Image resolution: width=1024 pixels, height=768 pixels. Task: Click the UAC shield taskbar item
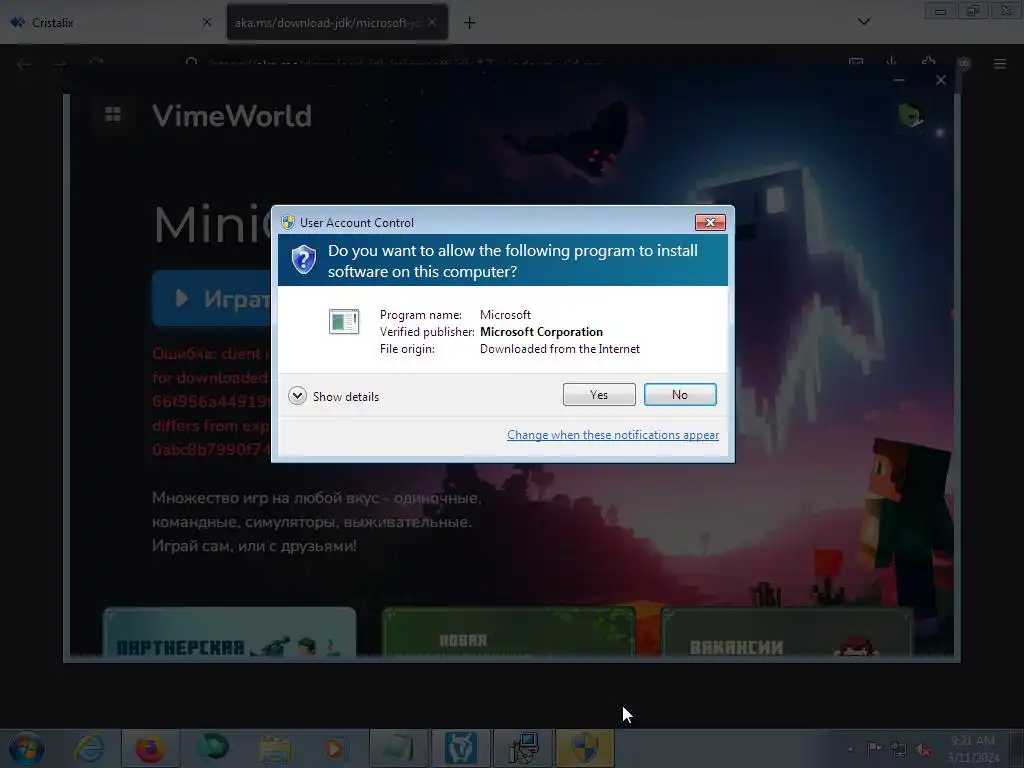tap(584, 748)
